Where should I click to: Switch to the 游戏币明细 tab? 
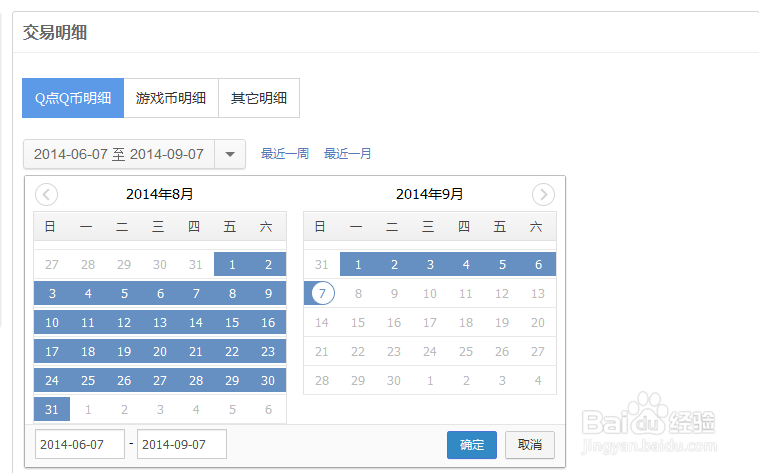coord(171,98)
